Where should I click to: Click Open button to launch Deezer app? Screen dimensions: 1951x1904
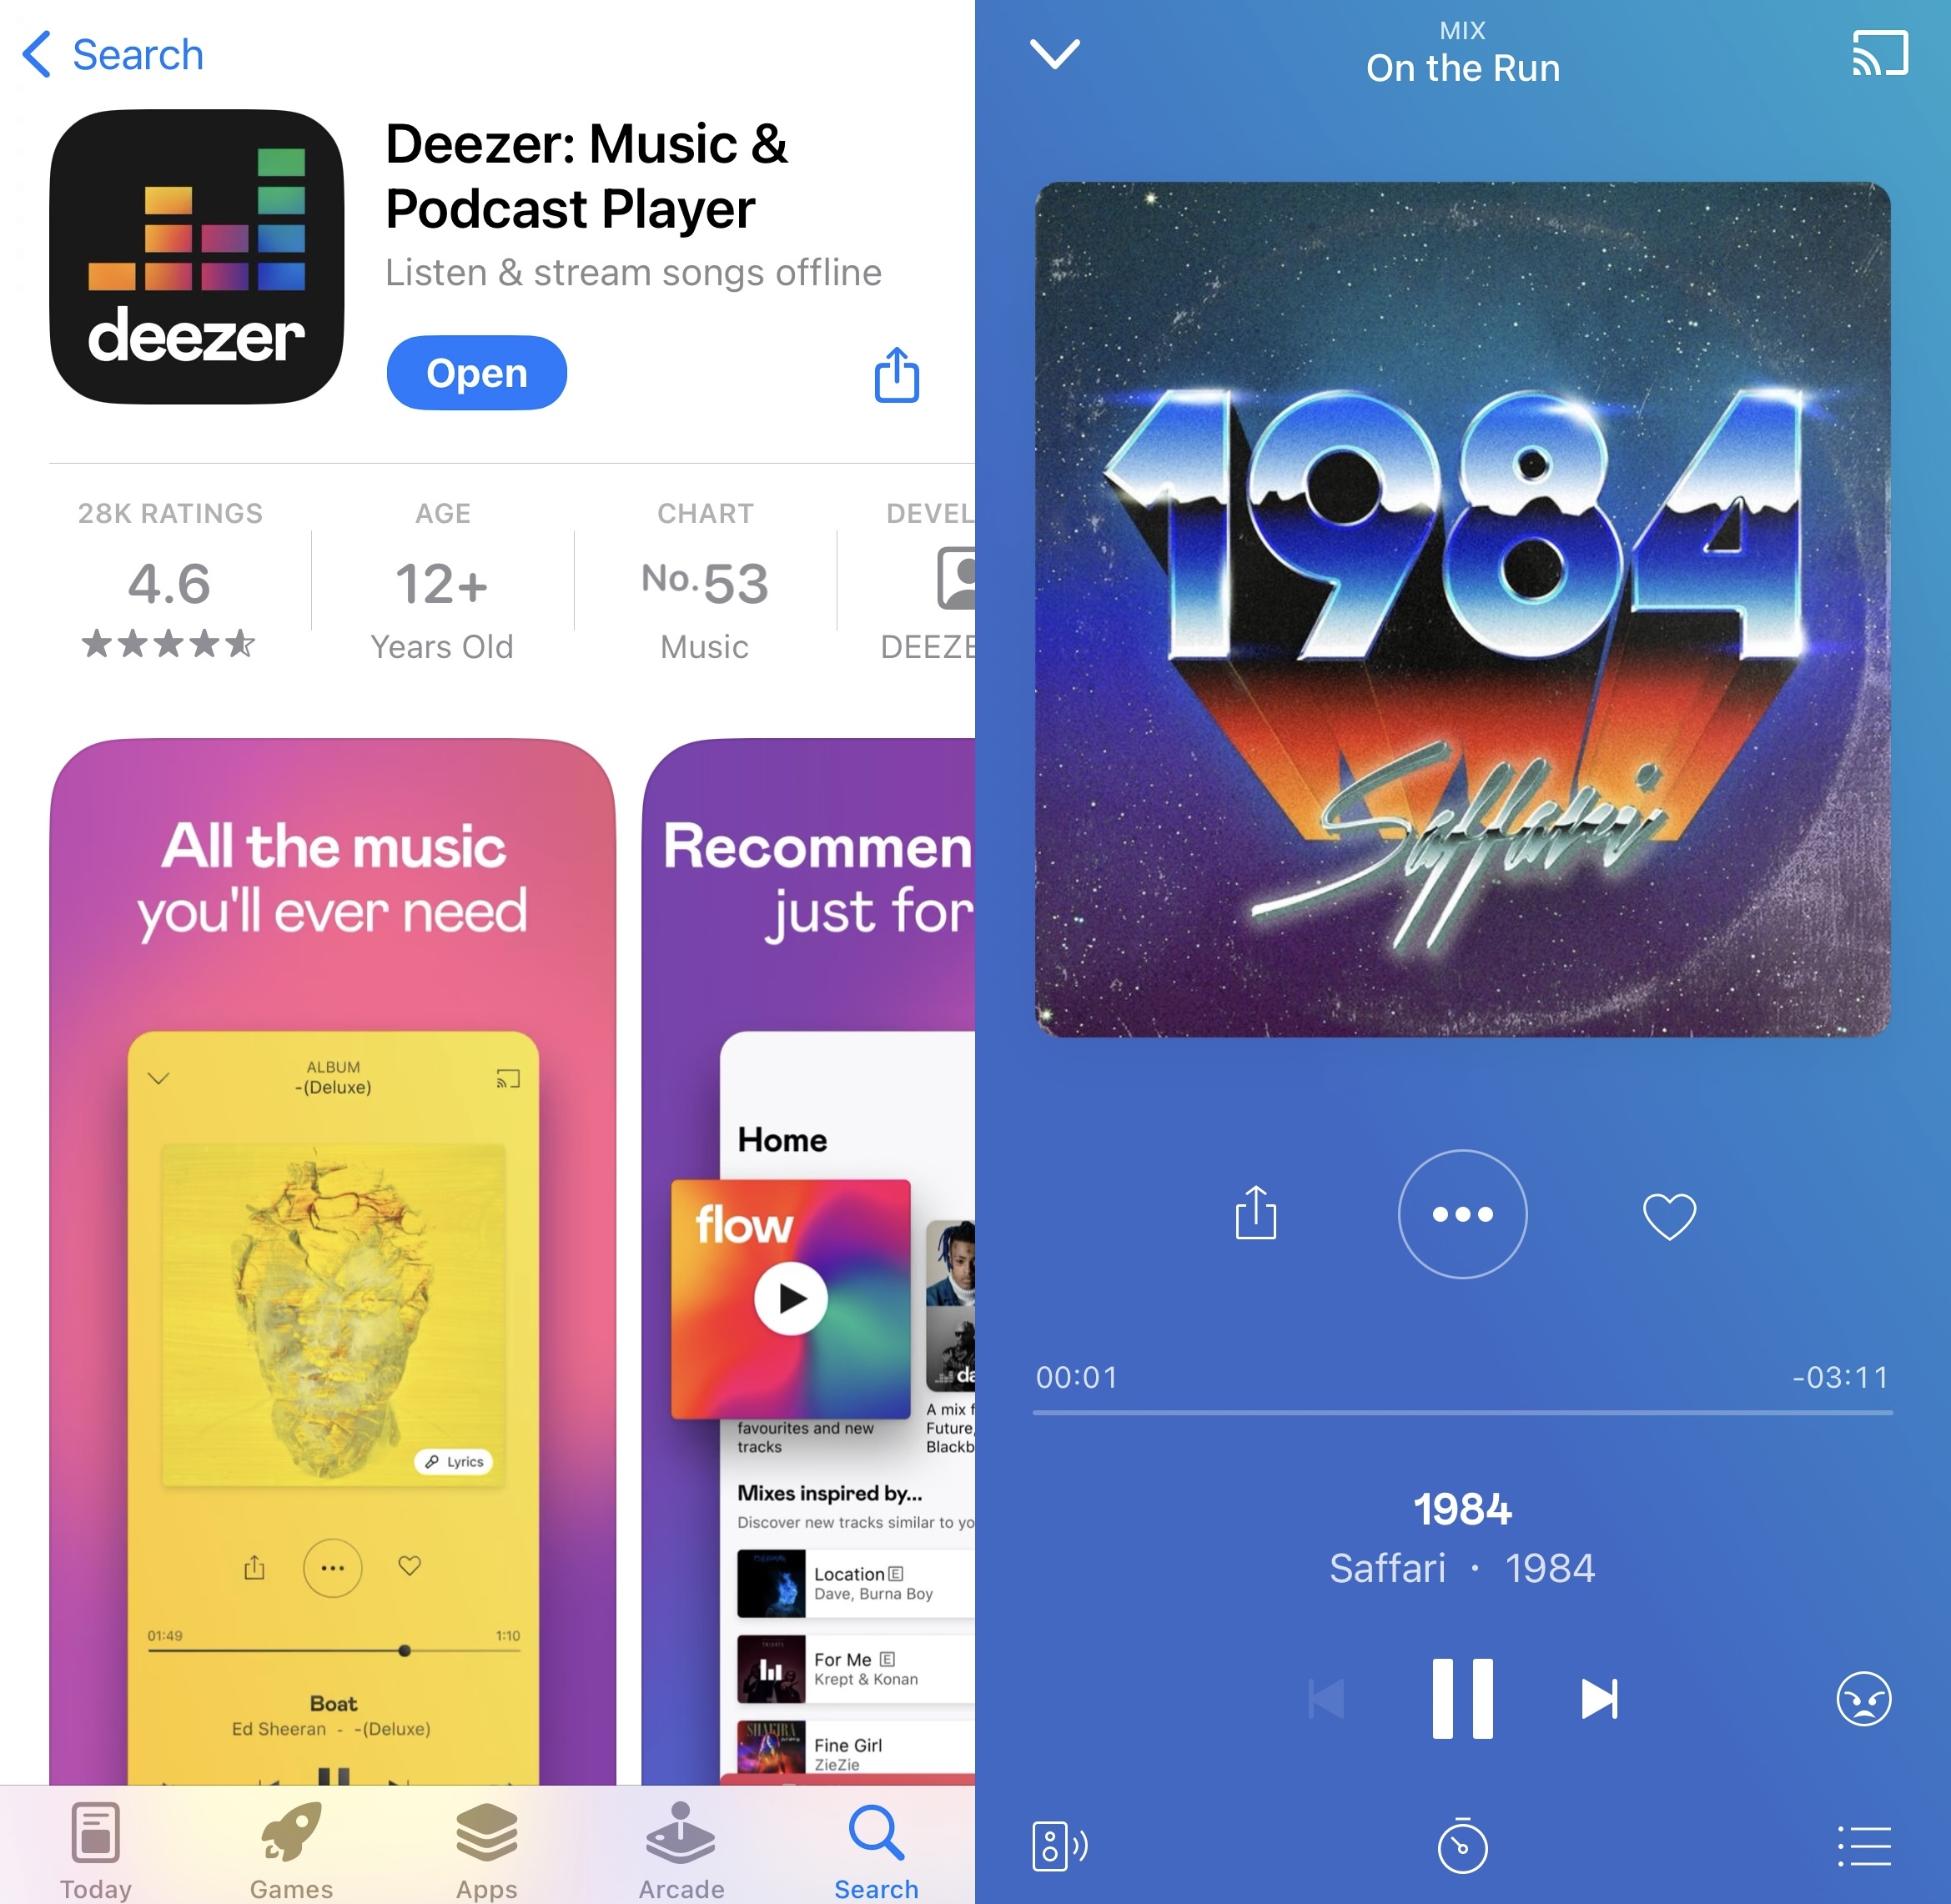coord(478,369)
